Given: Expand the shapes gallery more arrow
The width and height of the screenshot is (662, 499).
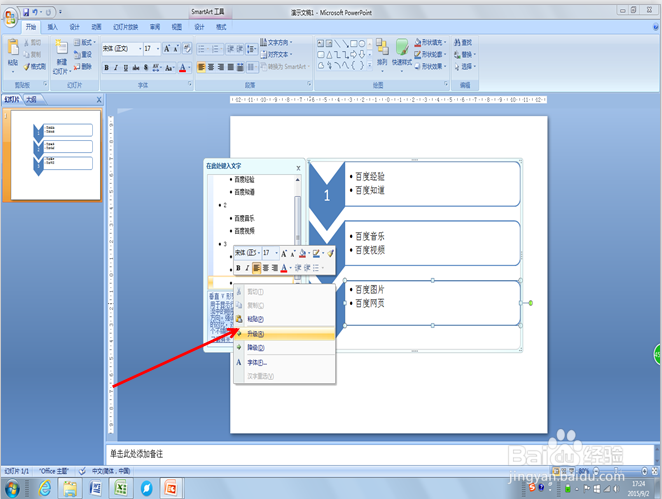Looking at the screenshot, I should coord(370,65).
